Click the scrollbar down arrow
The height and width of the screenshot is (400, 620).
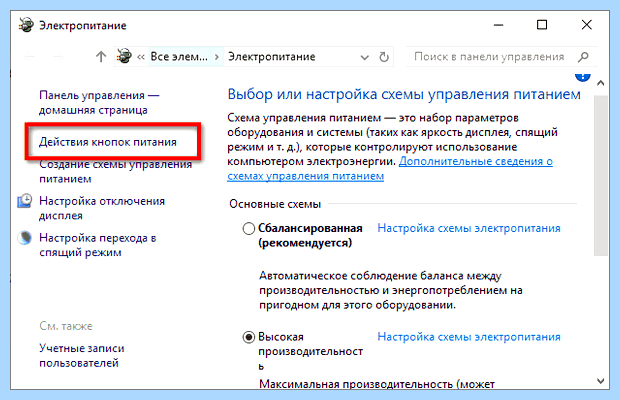(601, 381)
